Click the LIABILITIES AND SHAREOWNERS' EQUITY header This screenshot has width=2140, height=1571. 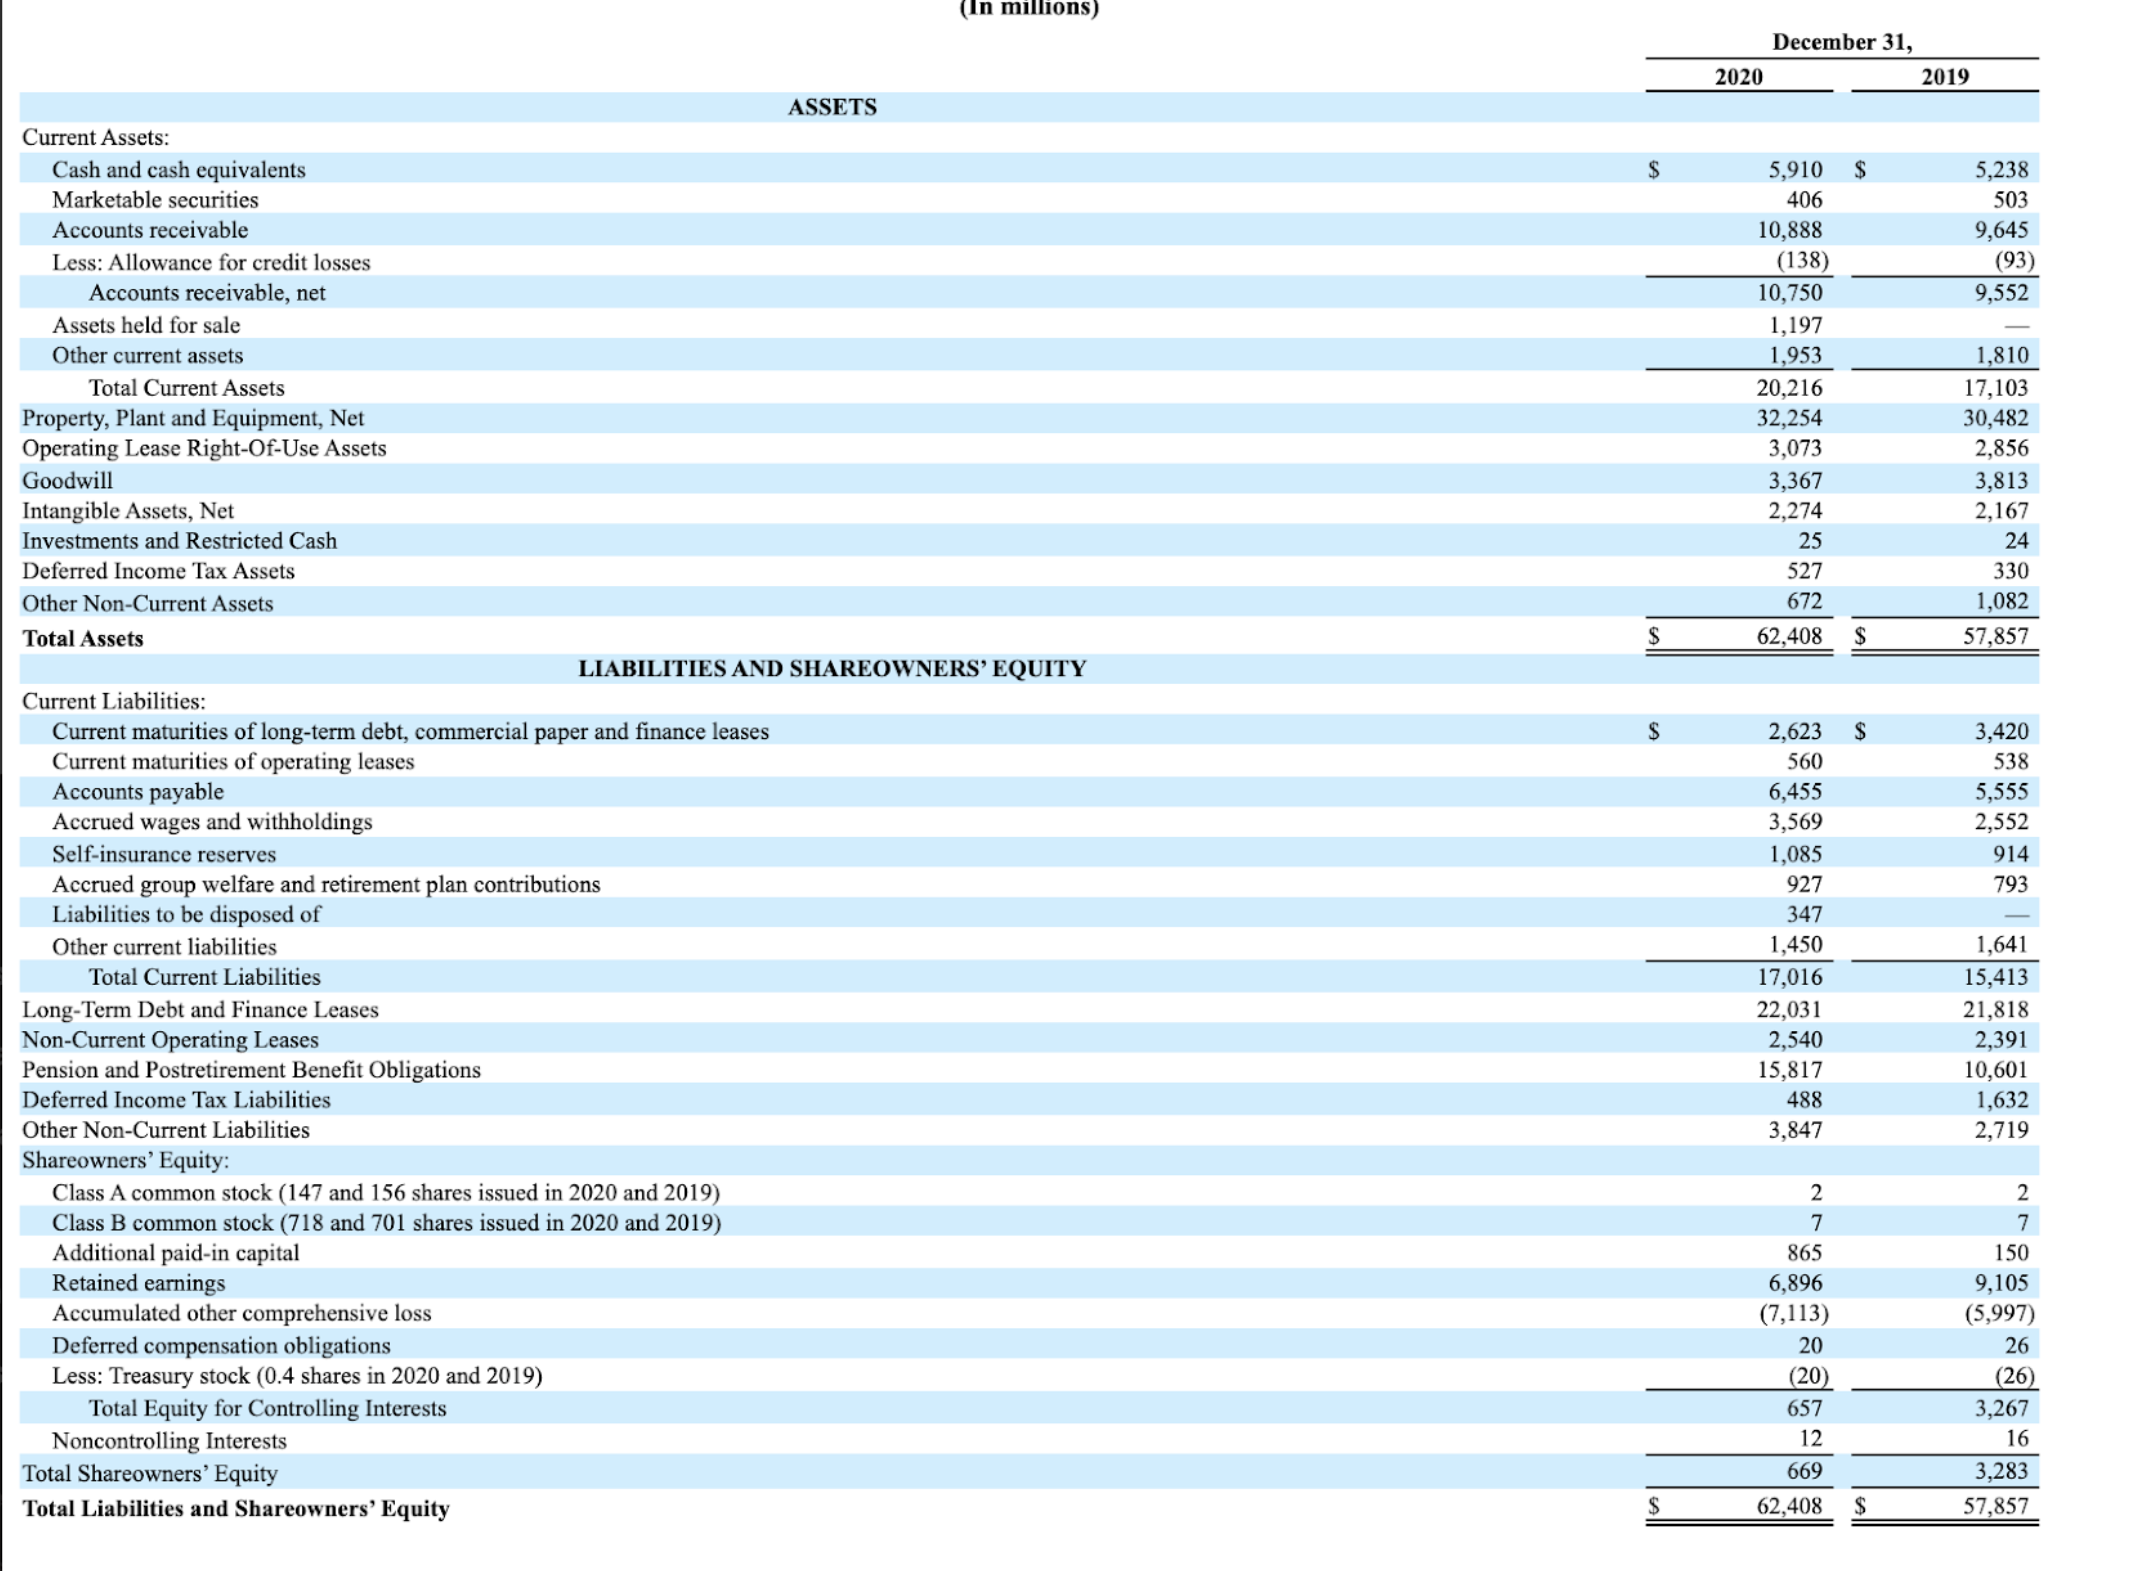point(833,668)
